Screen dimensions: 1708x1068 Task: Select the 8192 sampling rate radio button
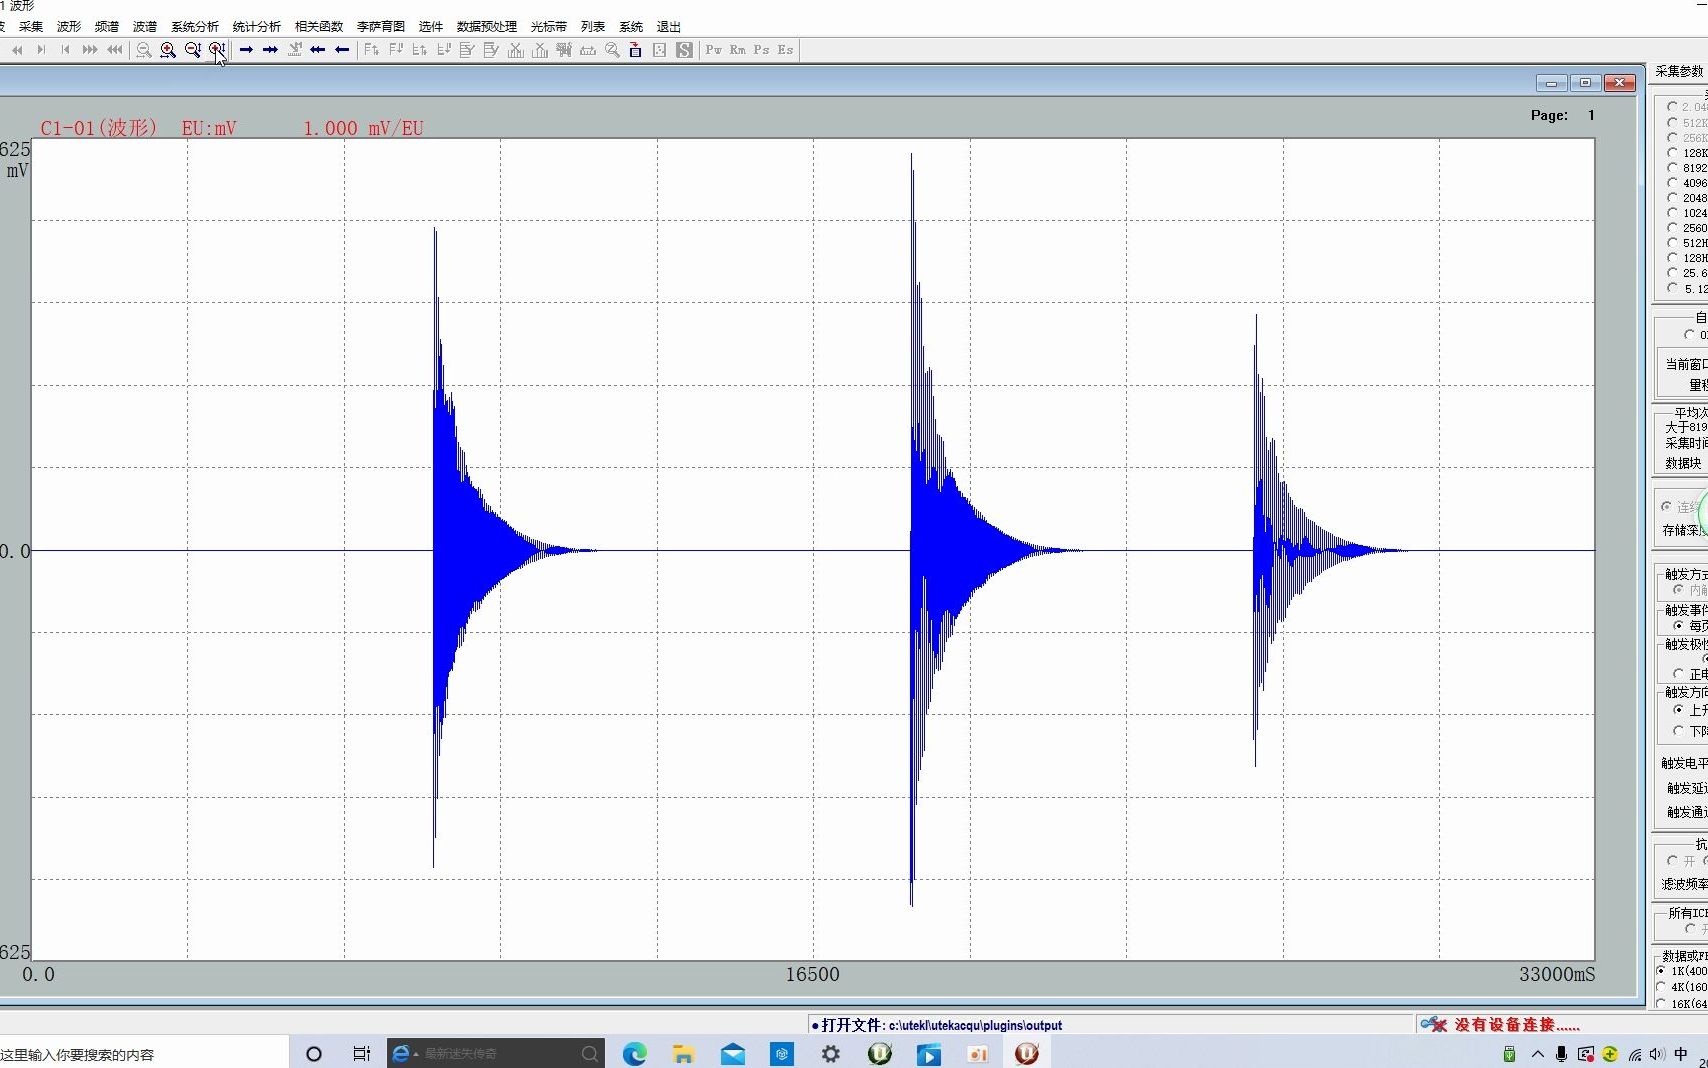coord(1672,168)
